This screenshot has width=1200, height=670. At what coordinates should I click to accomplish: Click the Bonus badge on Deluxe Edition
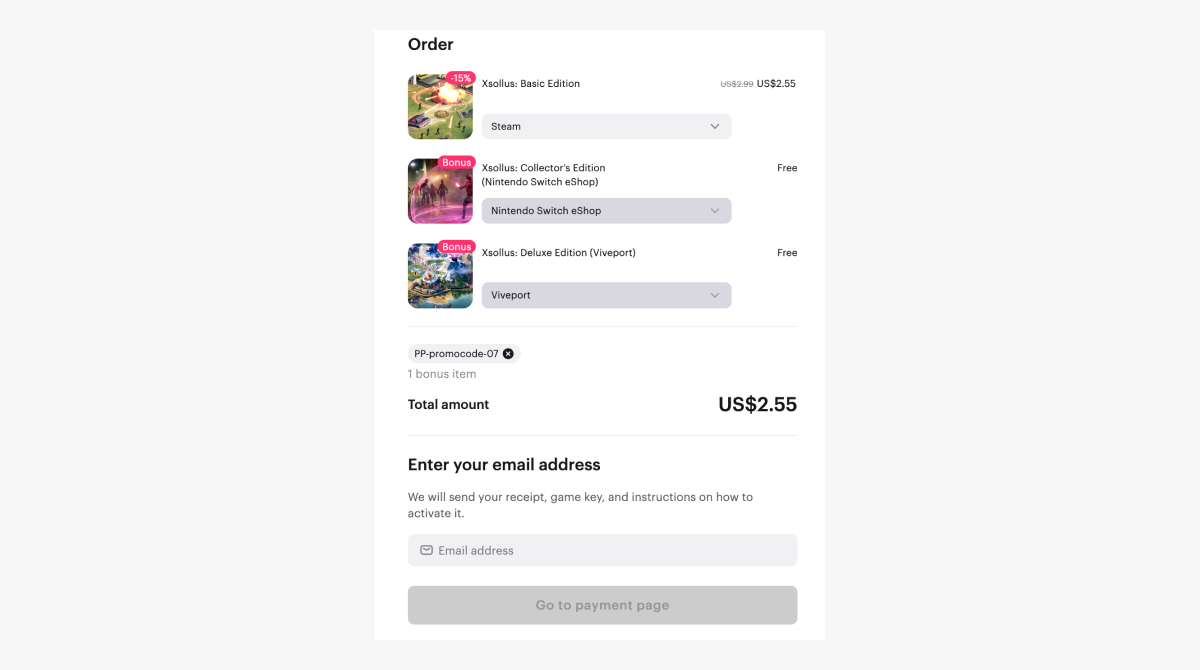tap(456, 247)
